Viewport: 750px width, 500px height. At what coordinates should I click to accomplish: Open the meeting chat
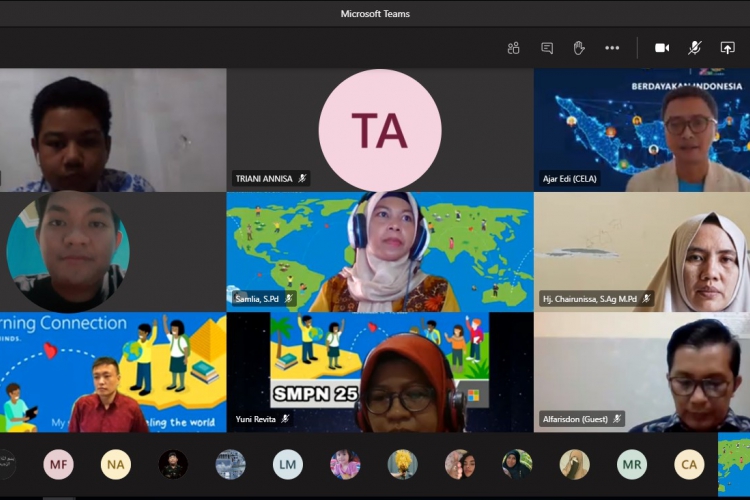(547, 48)
